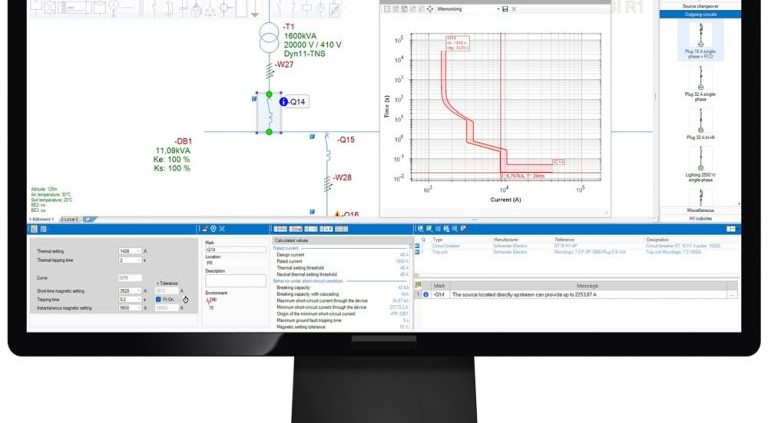Click the Message column header
The width and height of the screenshot is (768, 423).
(587, 285)
